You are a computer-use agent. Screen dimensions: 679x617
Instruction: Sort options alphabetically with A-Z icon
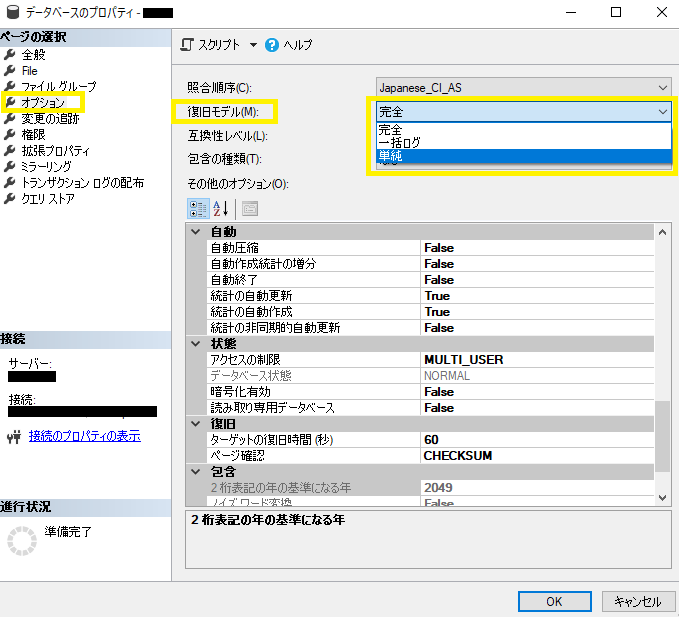tap(221, 209)
